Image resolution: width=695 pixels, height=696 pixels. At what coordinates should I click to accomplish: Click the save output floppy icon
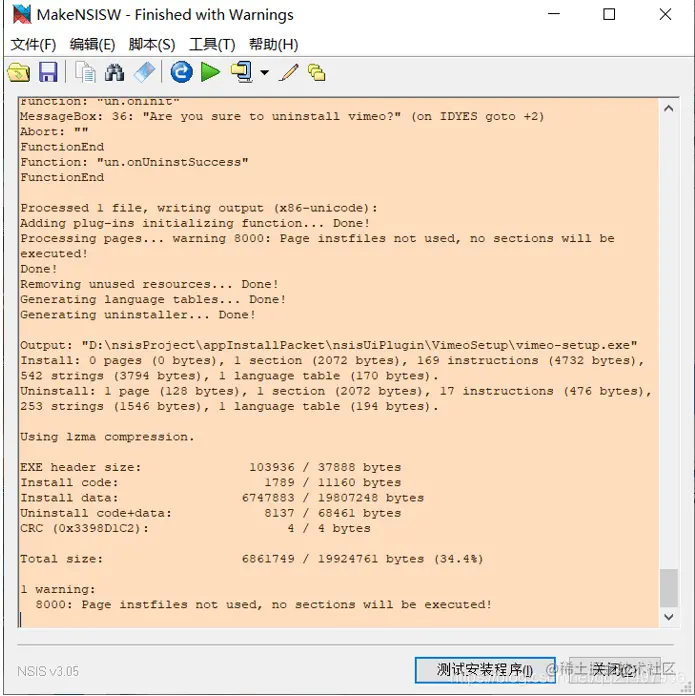tap(48, 72)
